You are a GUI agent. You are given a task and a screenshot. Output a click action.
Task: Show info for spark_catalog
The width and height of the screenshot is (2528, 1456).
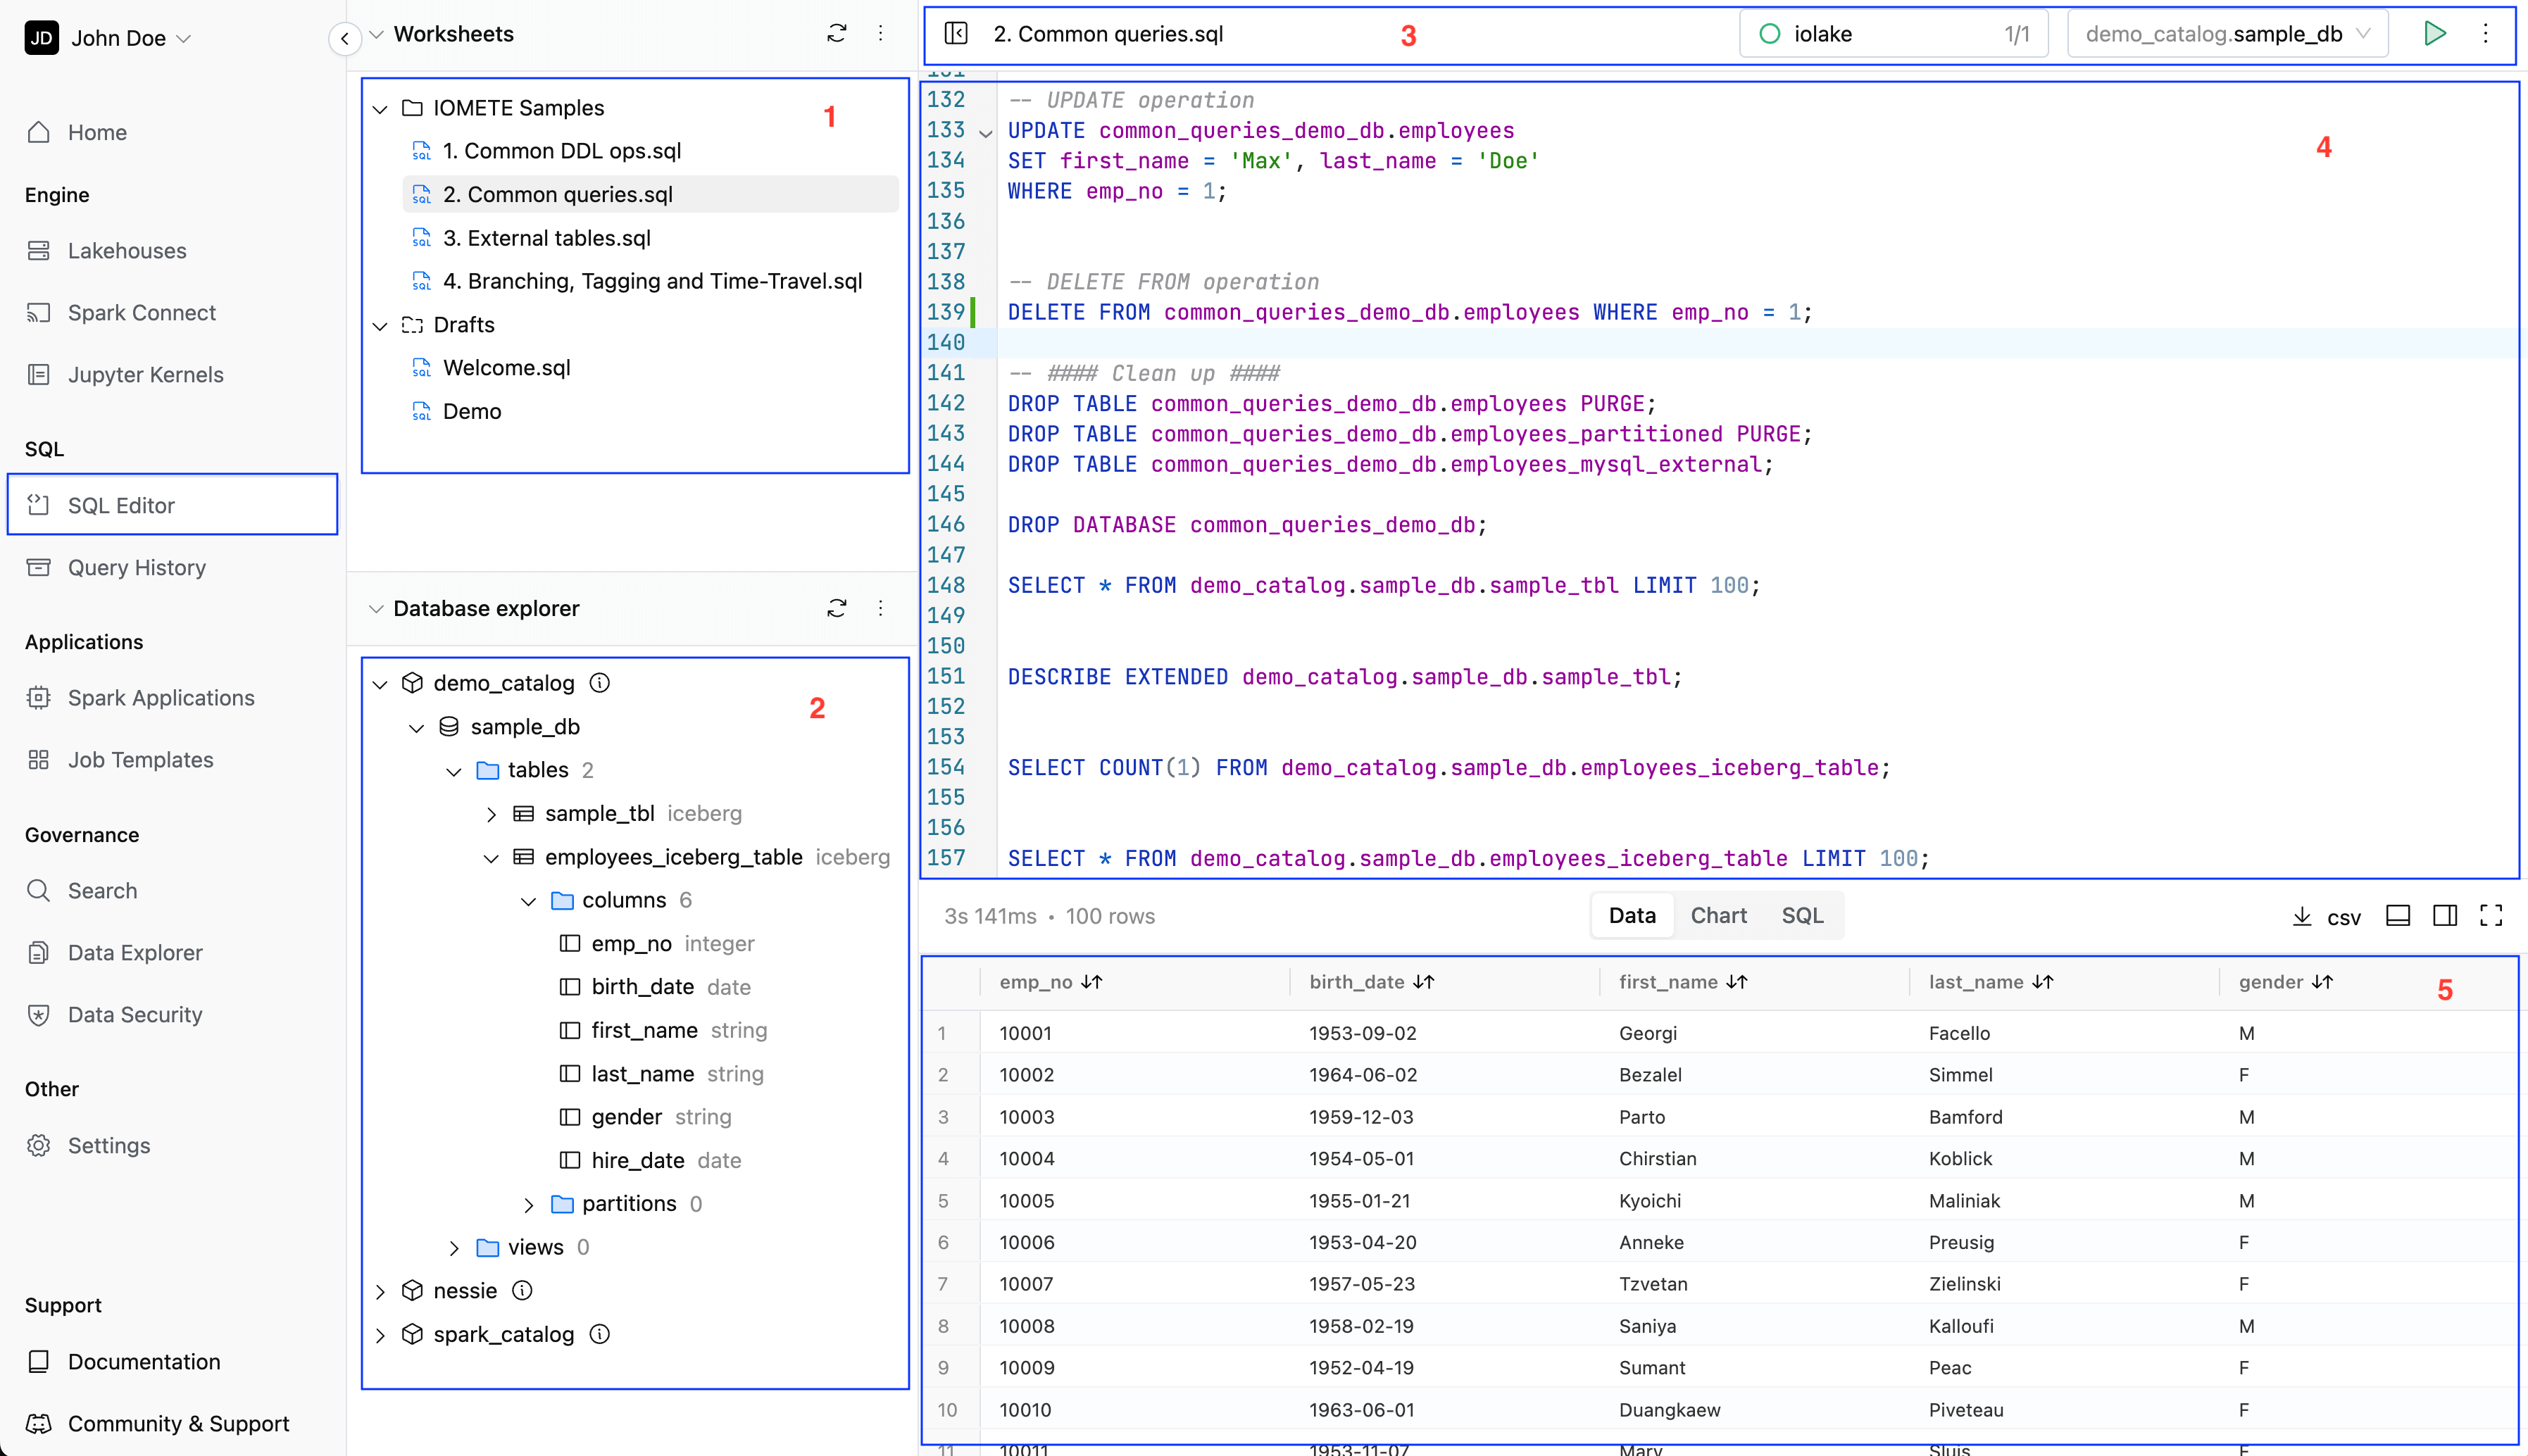click(x=599, y=1334)
